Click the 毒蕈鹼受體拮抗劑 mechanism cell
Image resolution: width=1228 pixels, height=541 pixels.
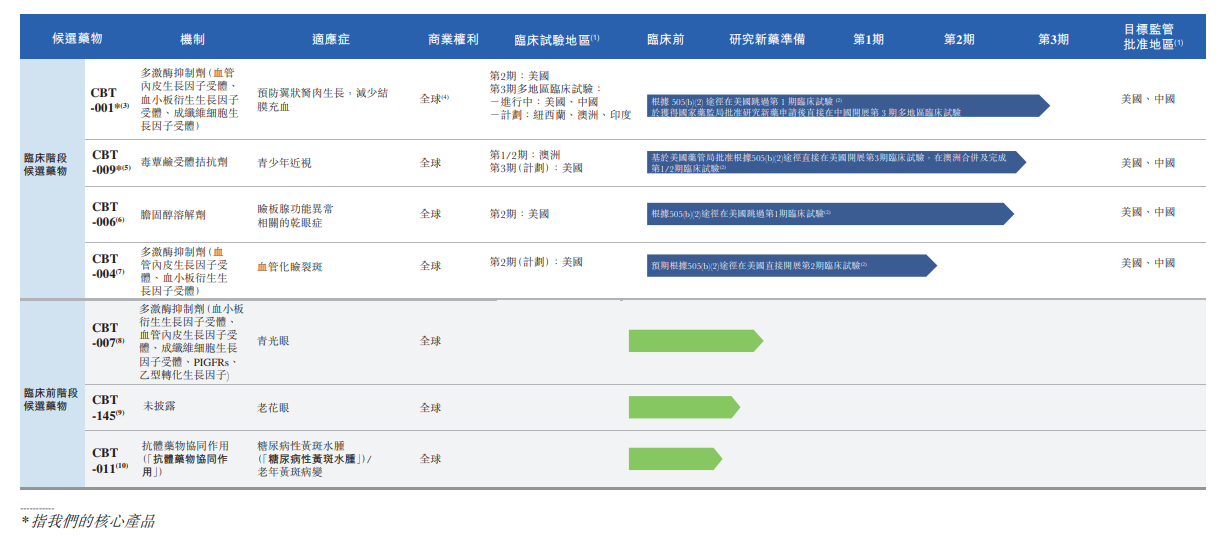184,162
